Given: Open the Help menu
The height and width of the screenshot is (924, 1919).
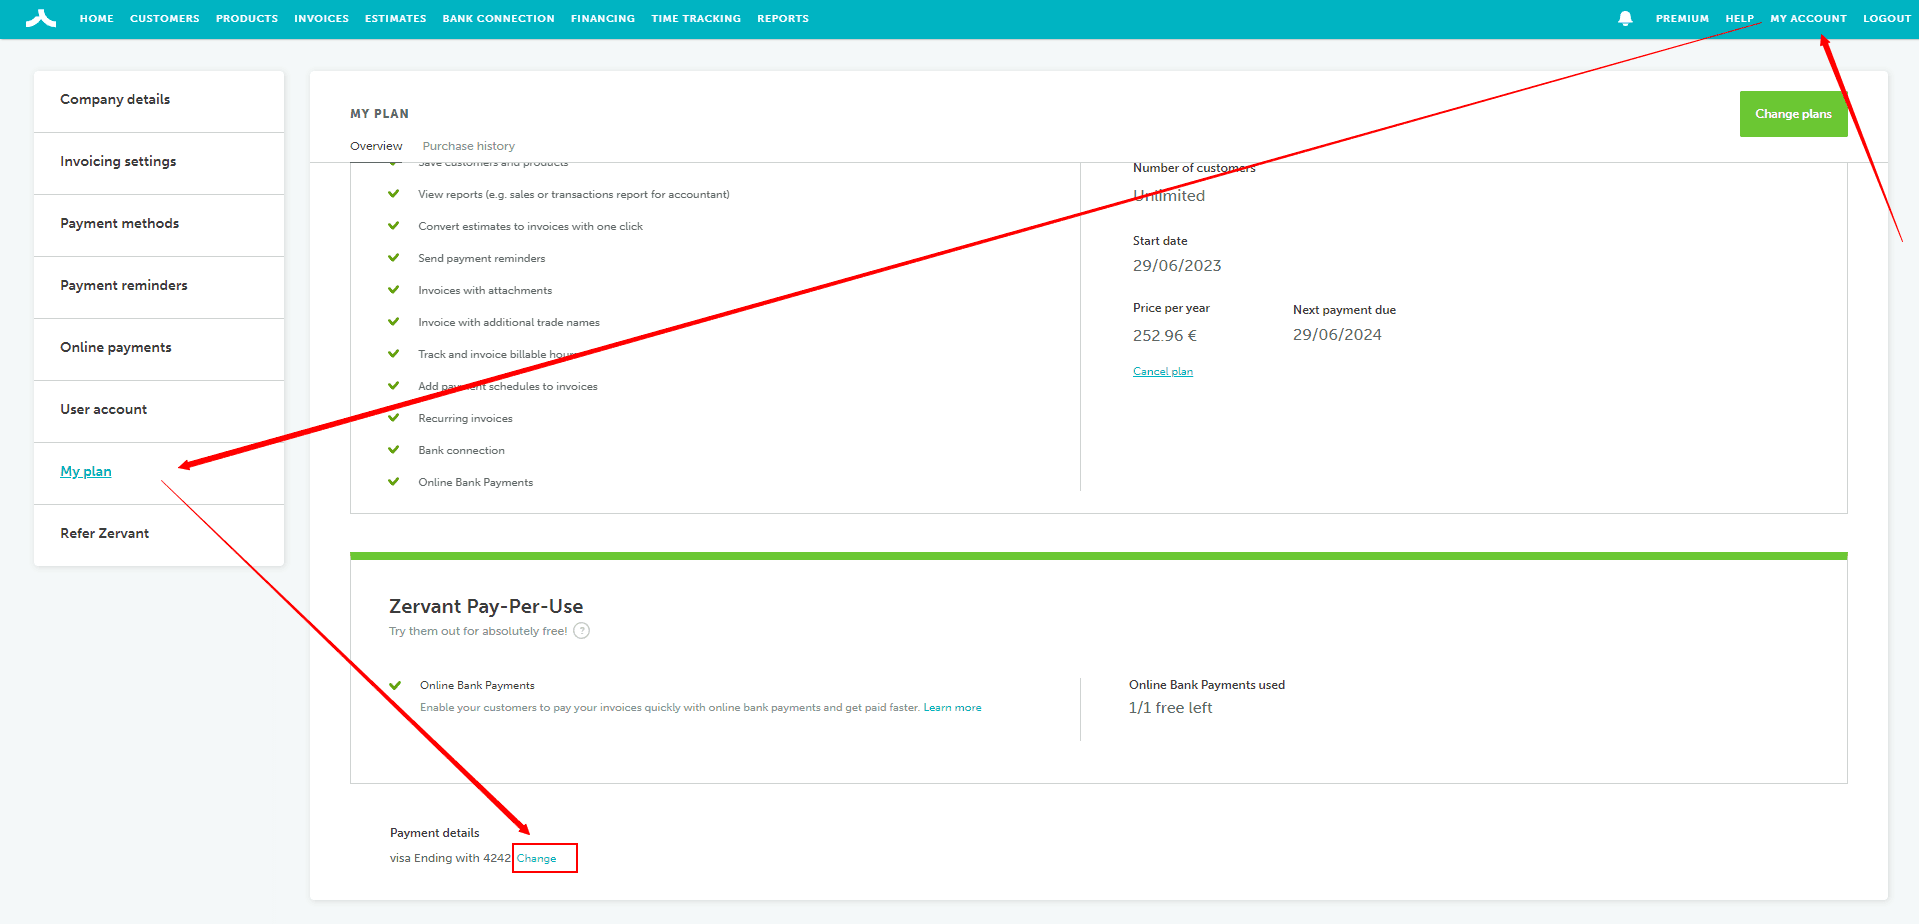Looking at the screenshot, I should coord(1739,18).
